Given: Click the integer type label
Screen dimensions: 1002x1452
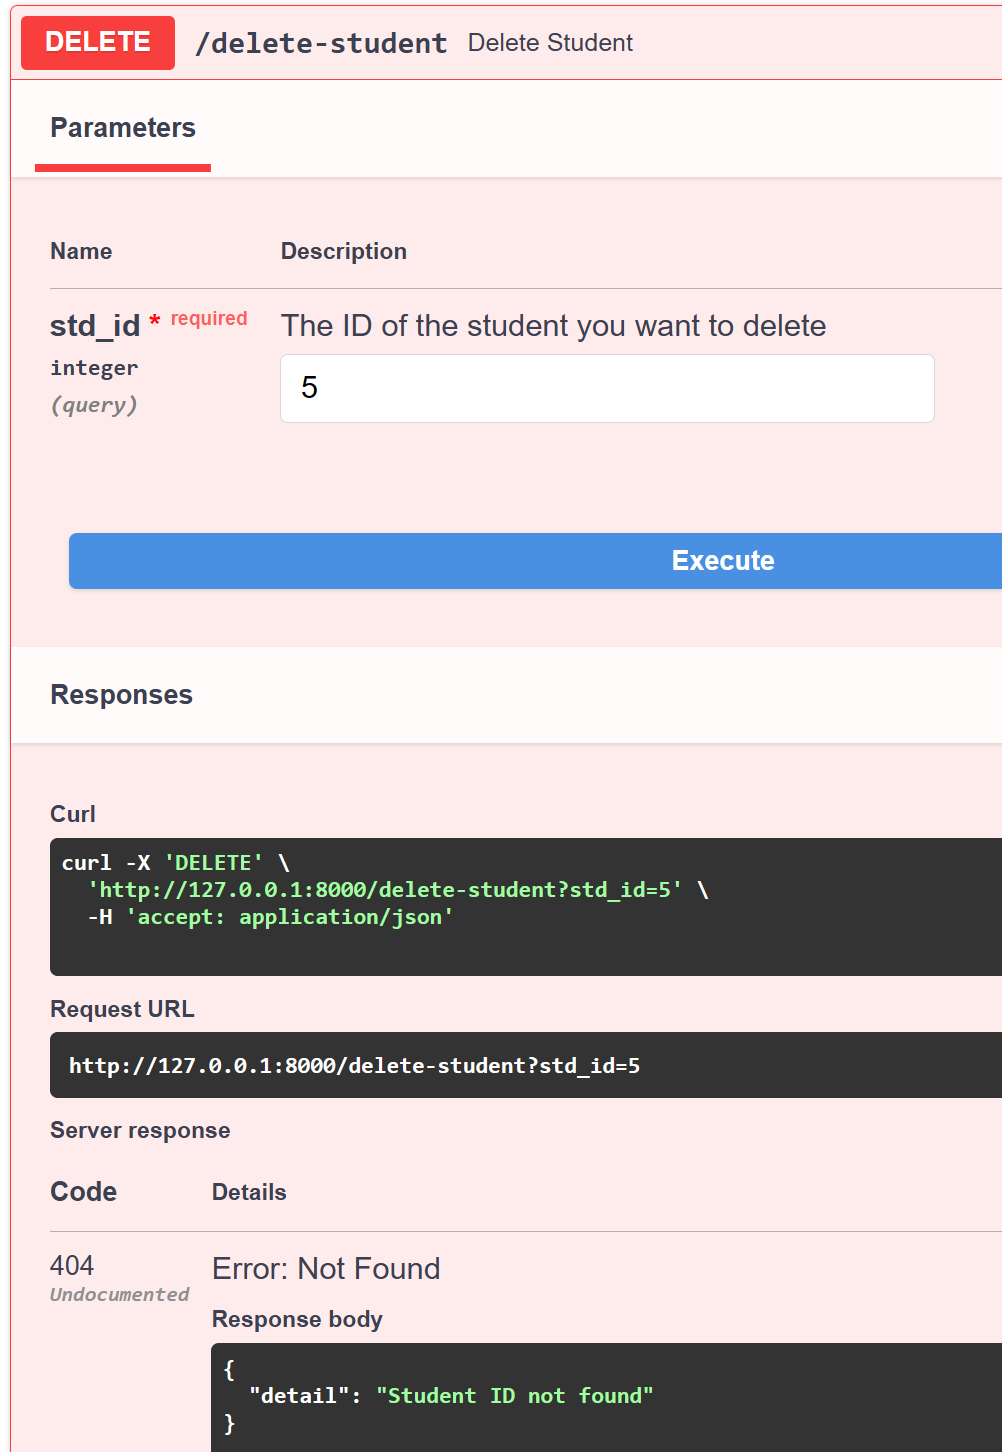Looking at the screenshot, I should tap(94, 368).
